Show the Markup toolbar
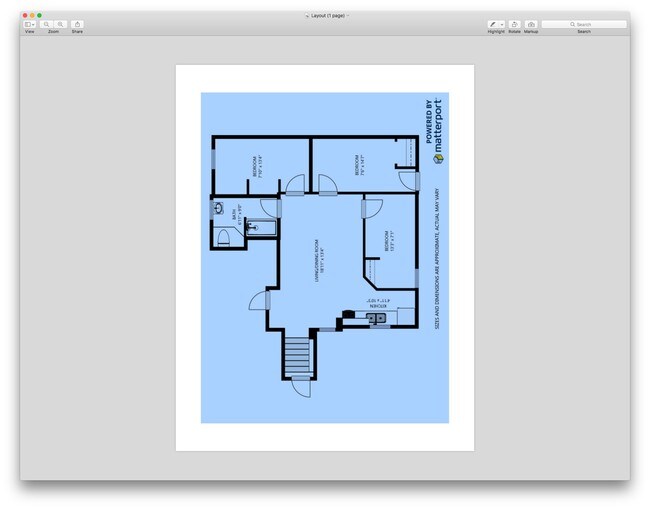This screenshot has height=509, width=650. coord(531,24)
